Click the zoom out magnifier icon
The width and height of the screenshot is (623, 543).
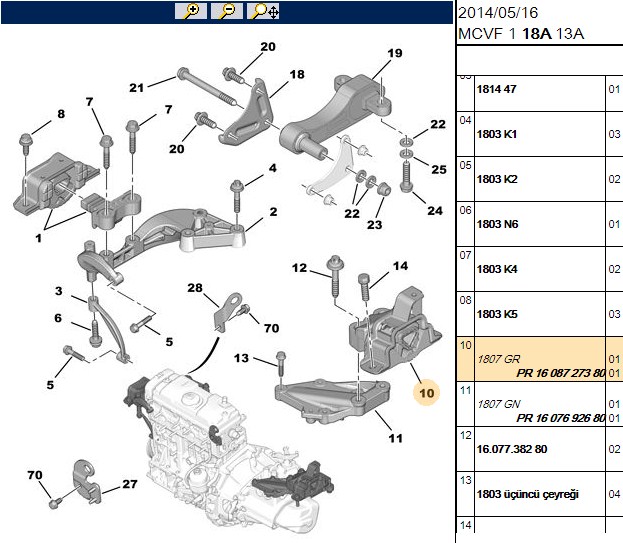pyautogui.click(x=226, y=11)
